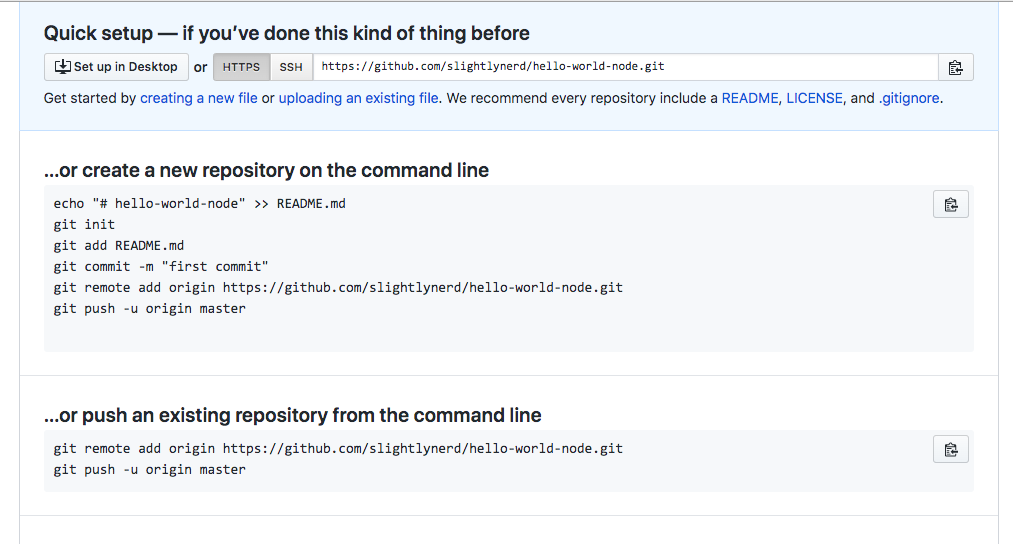Switch clone URL to SSH
This screenshot has width=1013, height=544.
click(x=291, y=67)
